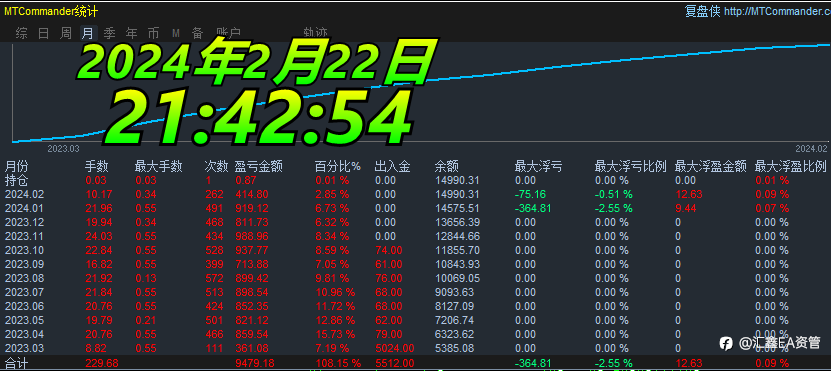
Task: Click the total deposit value 5512.00
Action: (x=394, y=363)
